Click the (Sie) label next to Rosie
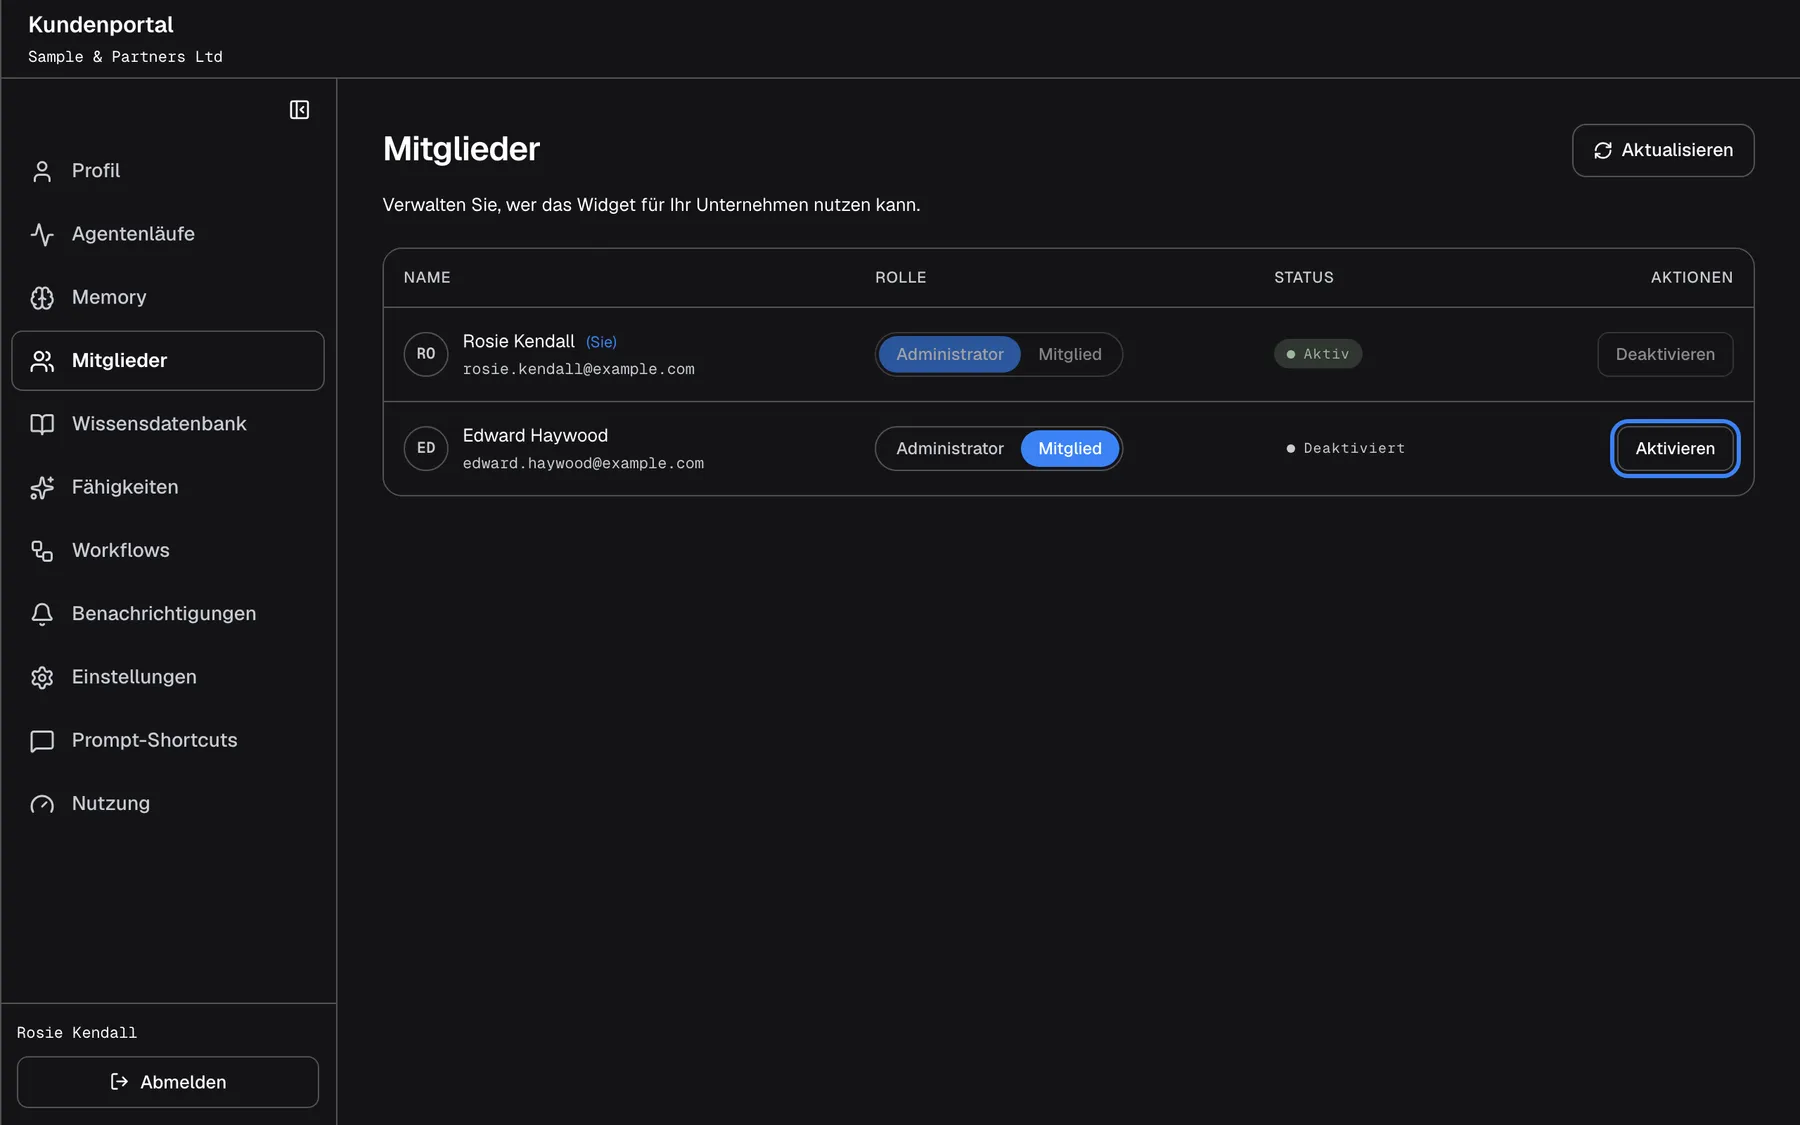This screenshot has height=1125, width=1800. coord(601,342)
